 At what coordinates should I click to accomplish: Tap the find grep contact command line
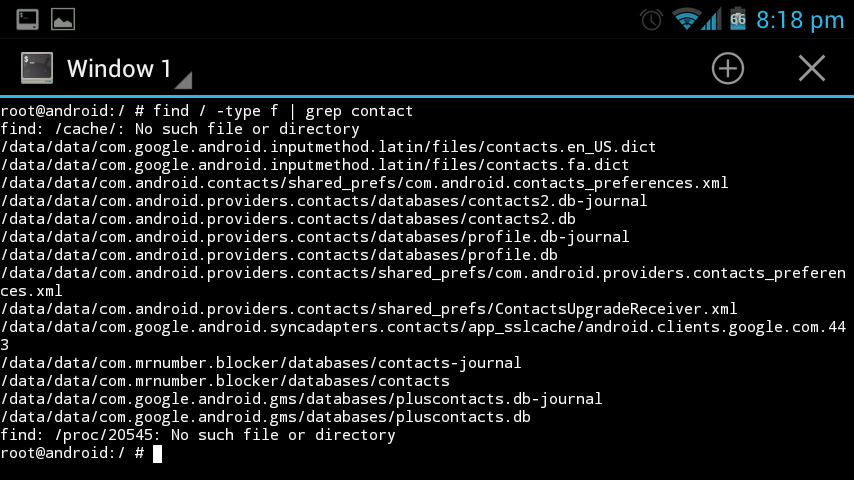[207, 111]
